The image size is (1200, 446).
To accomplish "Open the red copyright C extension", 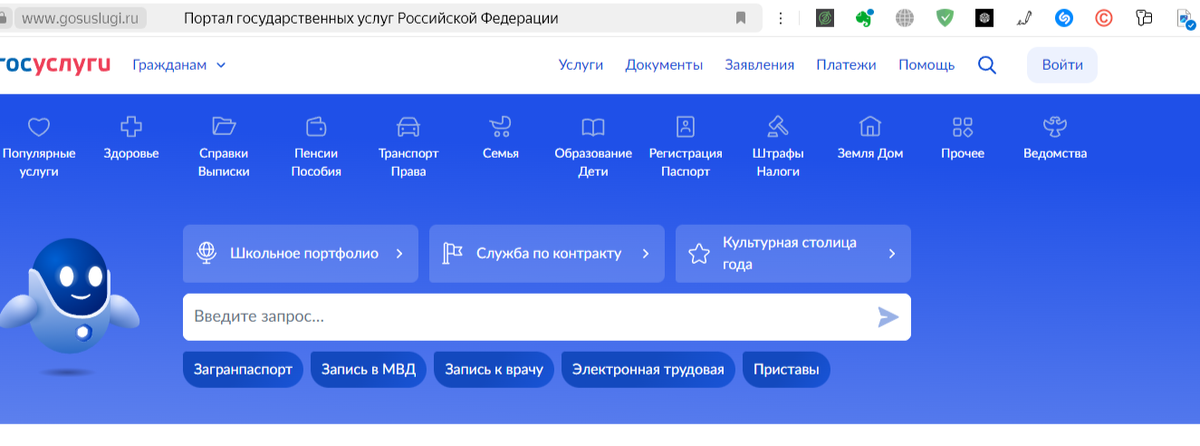I will (x=1105, y=18).
